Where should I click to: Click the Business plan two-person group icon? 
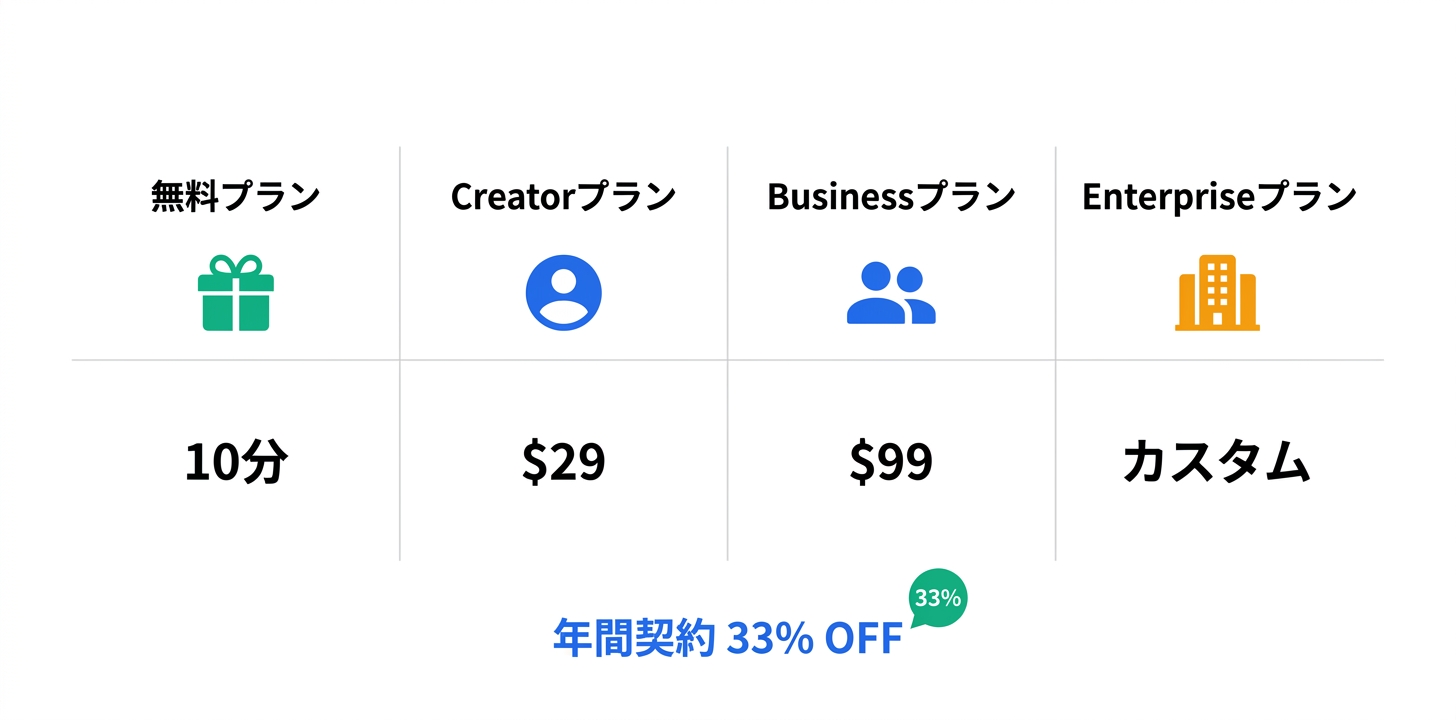(x=890, y=293)
